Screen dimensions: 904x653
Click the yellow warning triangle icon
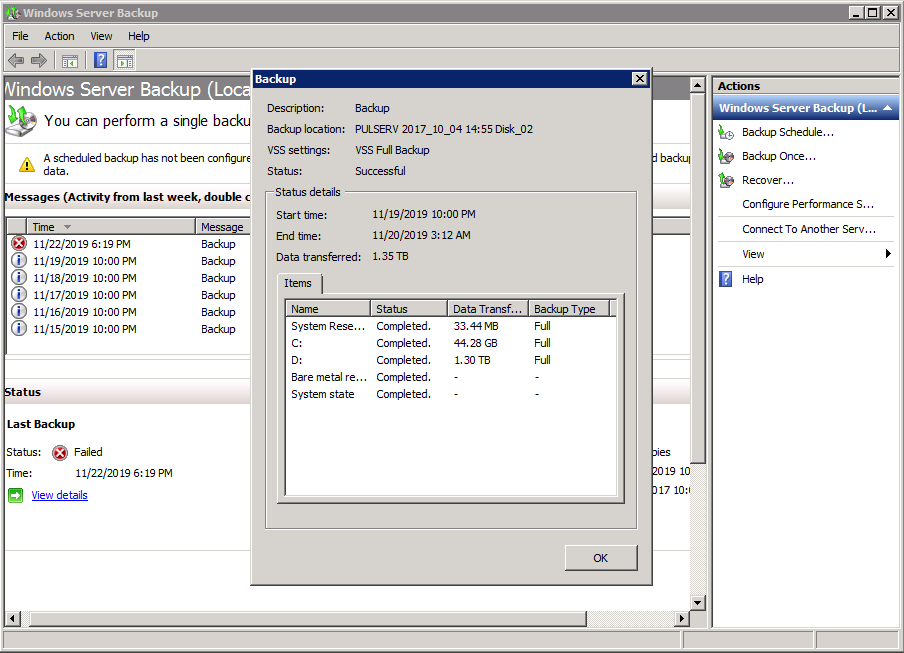coord(27,165)
